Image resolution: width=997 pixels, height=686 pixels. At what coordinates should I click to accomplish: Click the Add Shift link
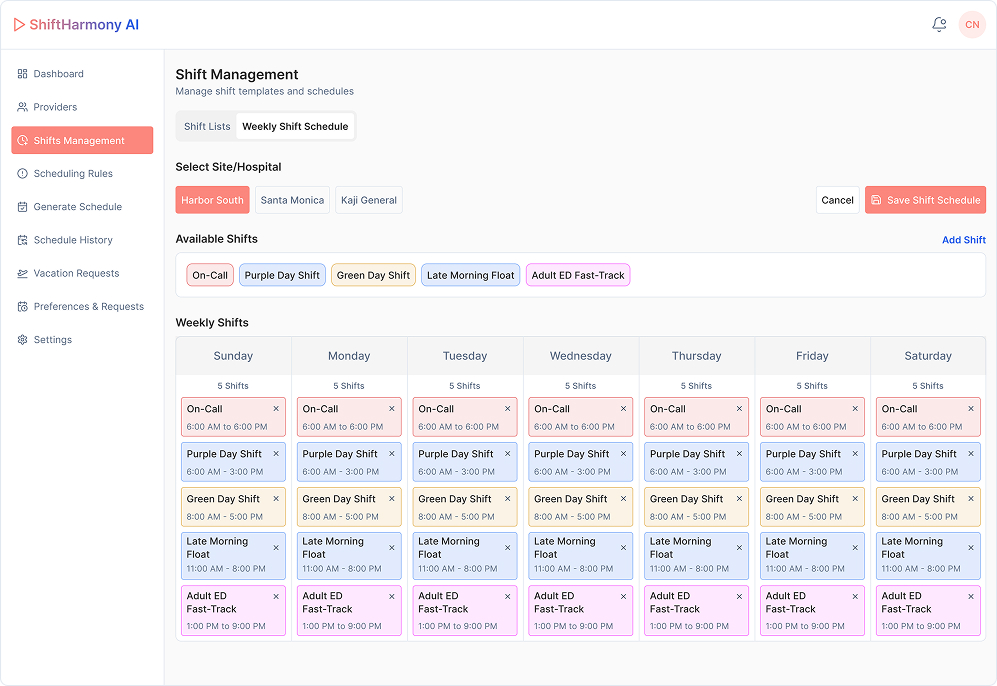pyautogui.click(x=963, y=240)
